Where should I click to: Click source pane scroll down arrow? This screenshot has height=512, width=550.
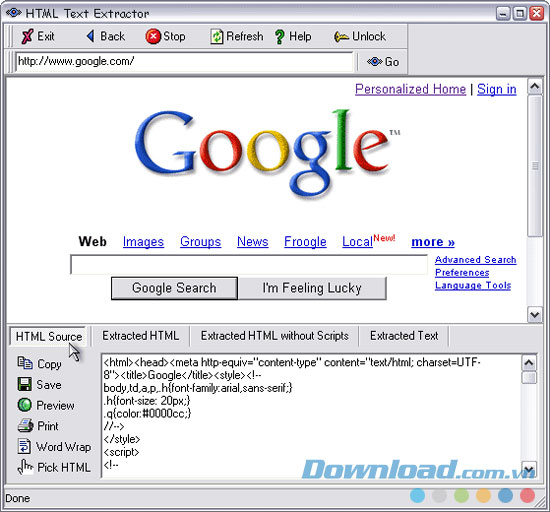529,469
